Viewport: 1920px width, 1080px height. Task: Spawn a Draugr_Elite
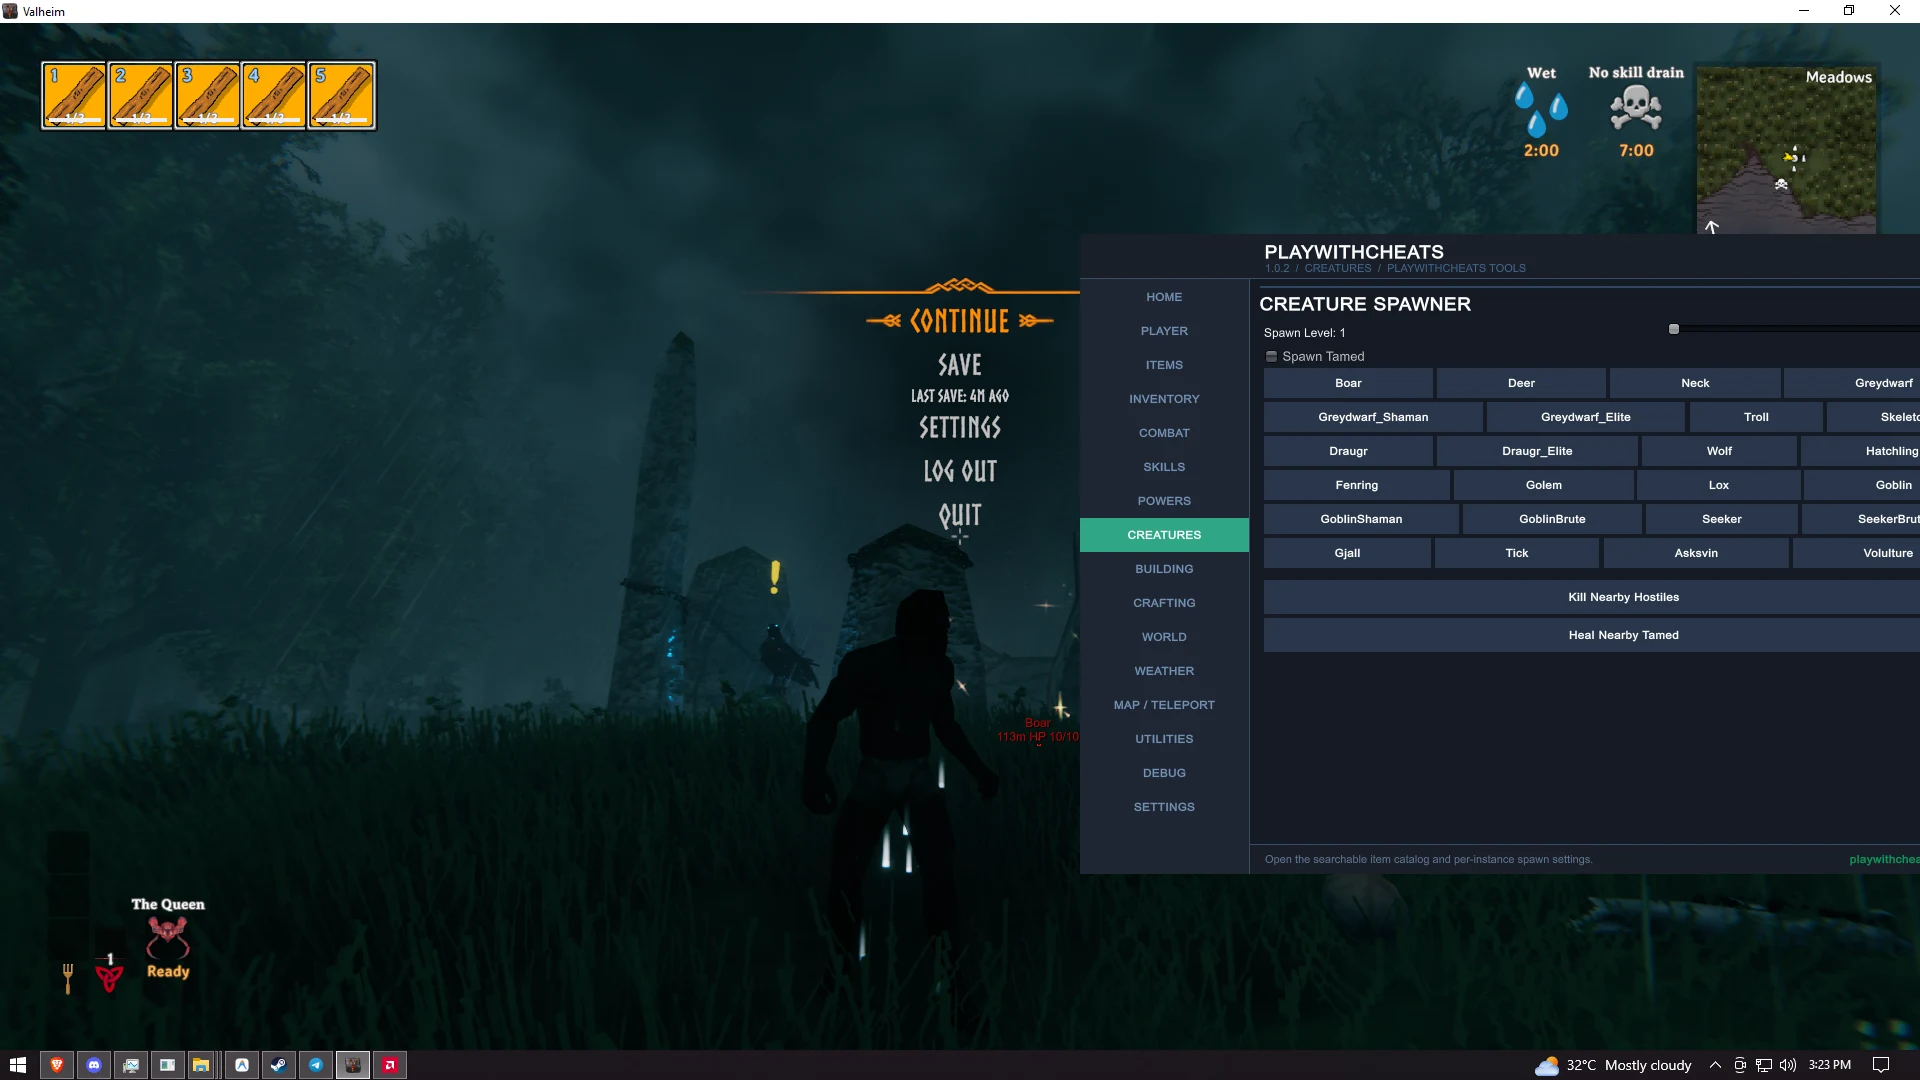point(1537,451)
